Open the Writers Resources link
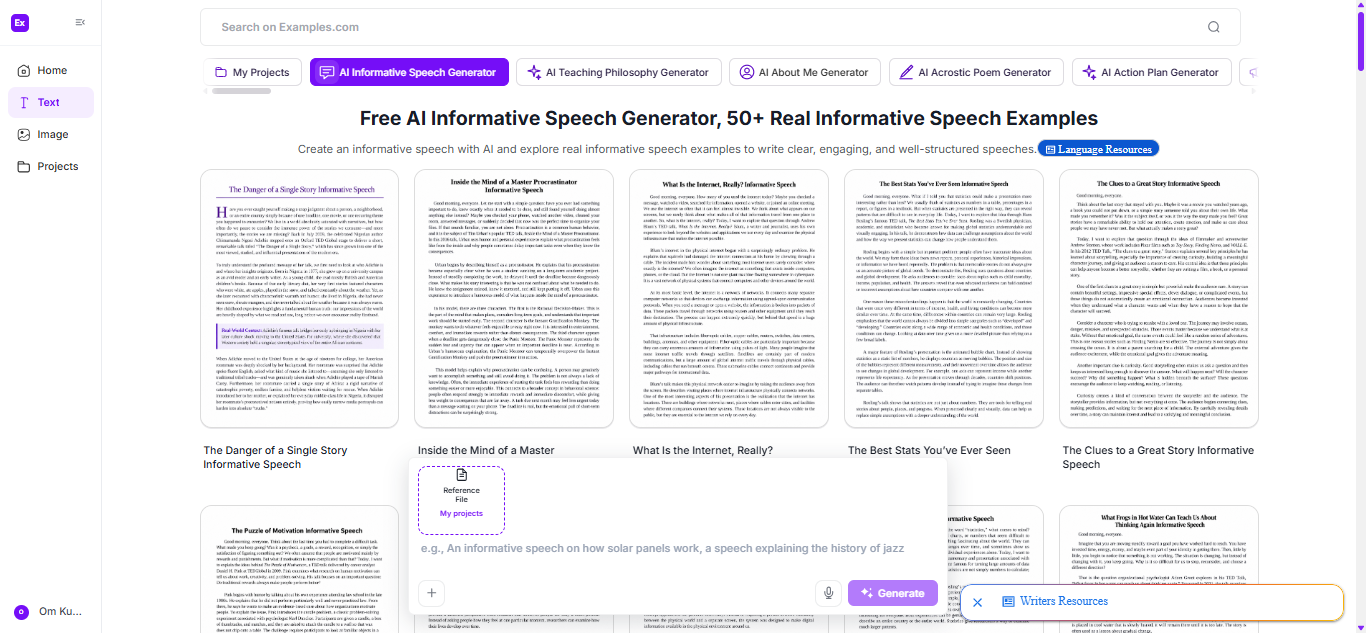This screenshot has height=633, width=1366. tap(1055, 601)
